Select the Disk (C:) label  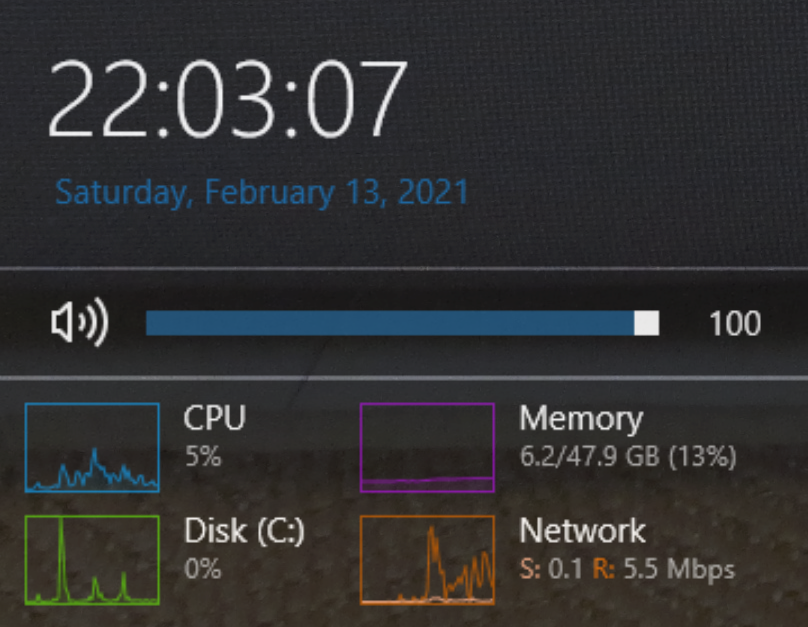244,531
